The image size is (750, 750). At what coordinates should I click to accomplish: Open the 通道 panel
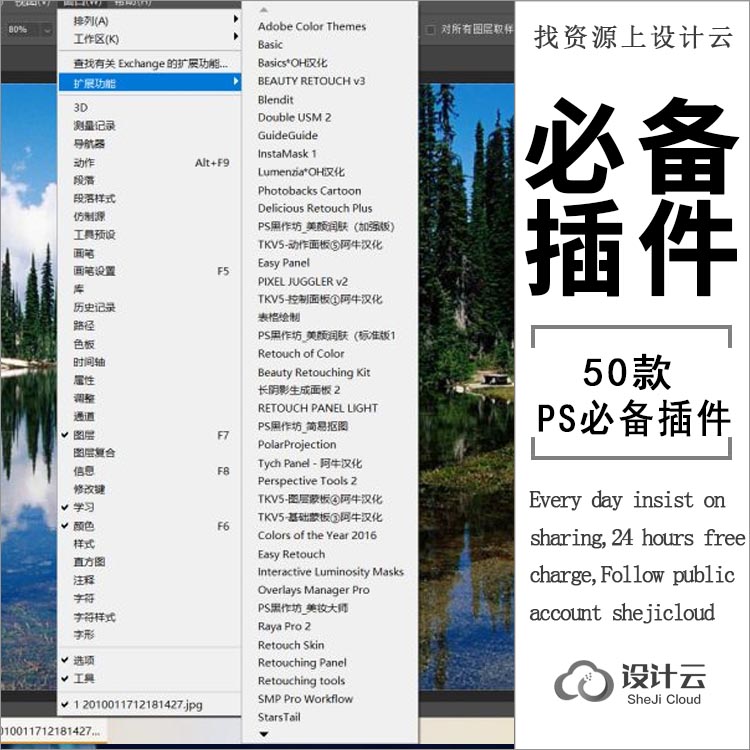click(150, 417)
